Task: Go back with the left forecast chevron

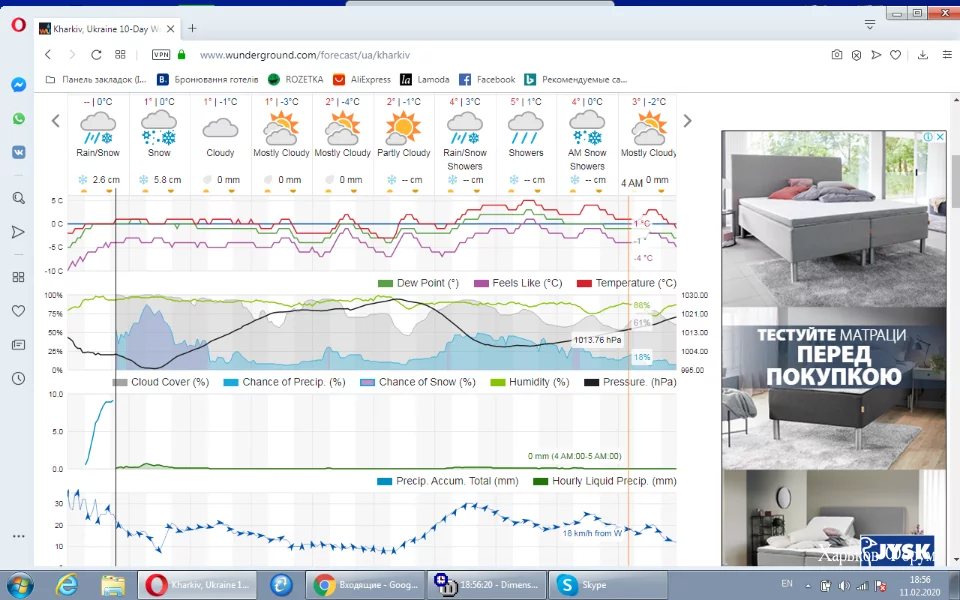Action: [x=55, y=120]
